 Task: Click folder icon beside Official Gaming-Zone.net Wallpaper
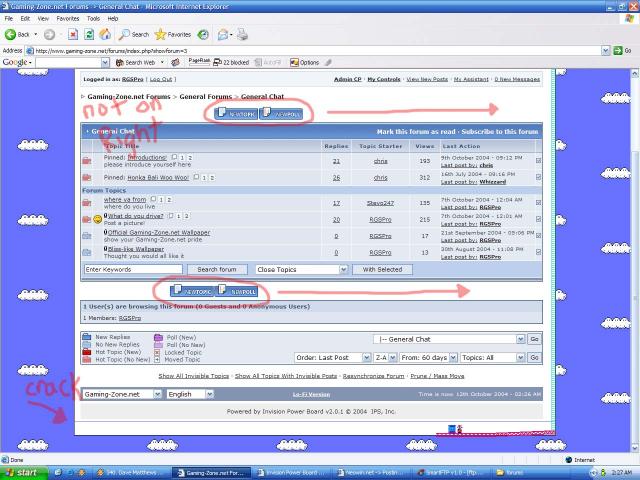coord(87,236)
